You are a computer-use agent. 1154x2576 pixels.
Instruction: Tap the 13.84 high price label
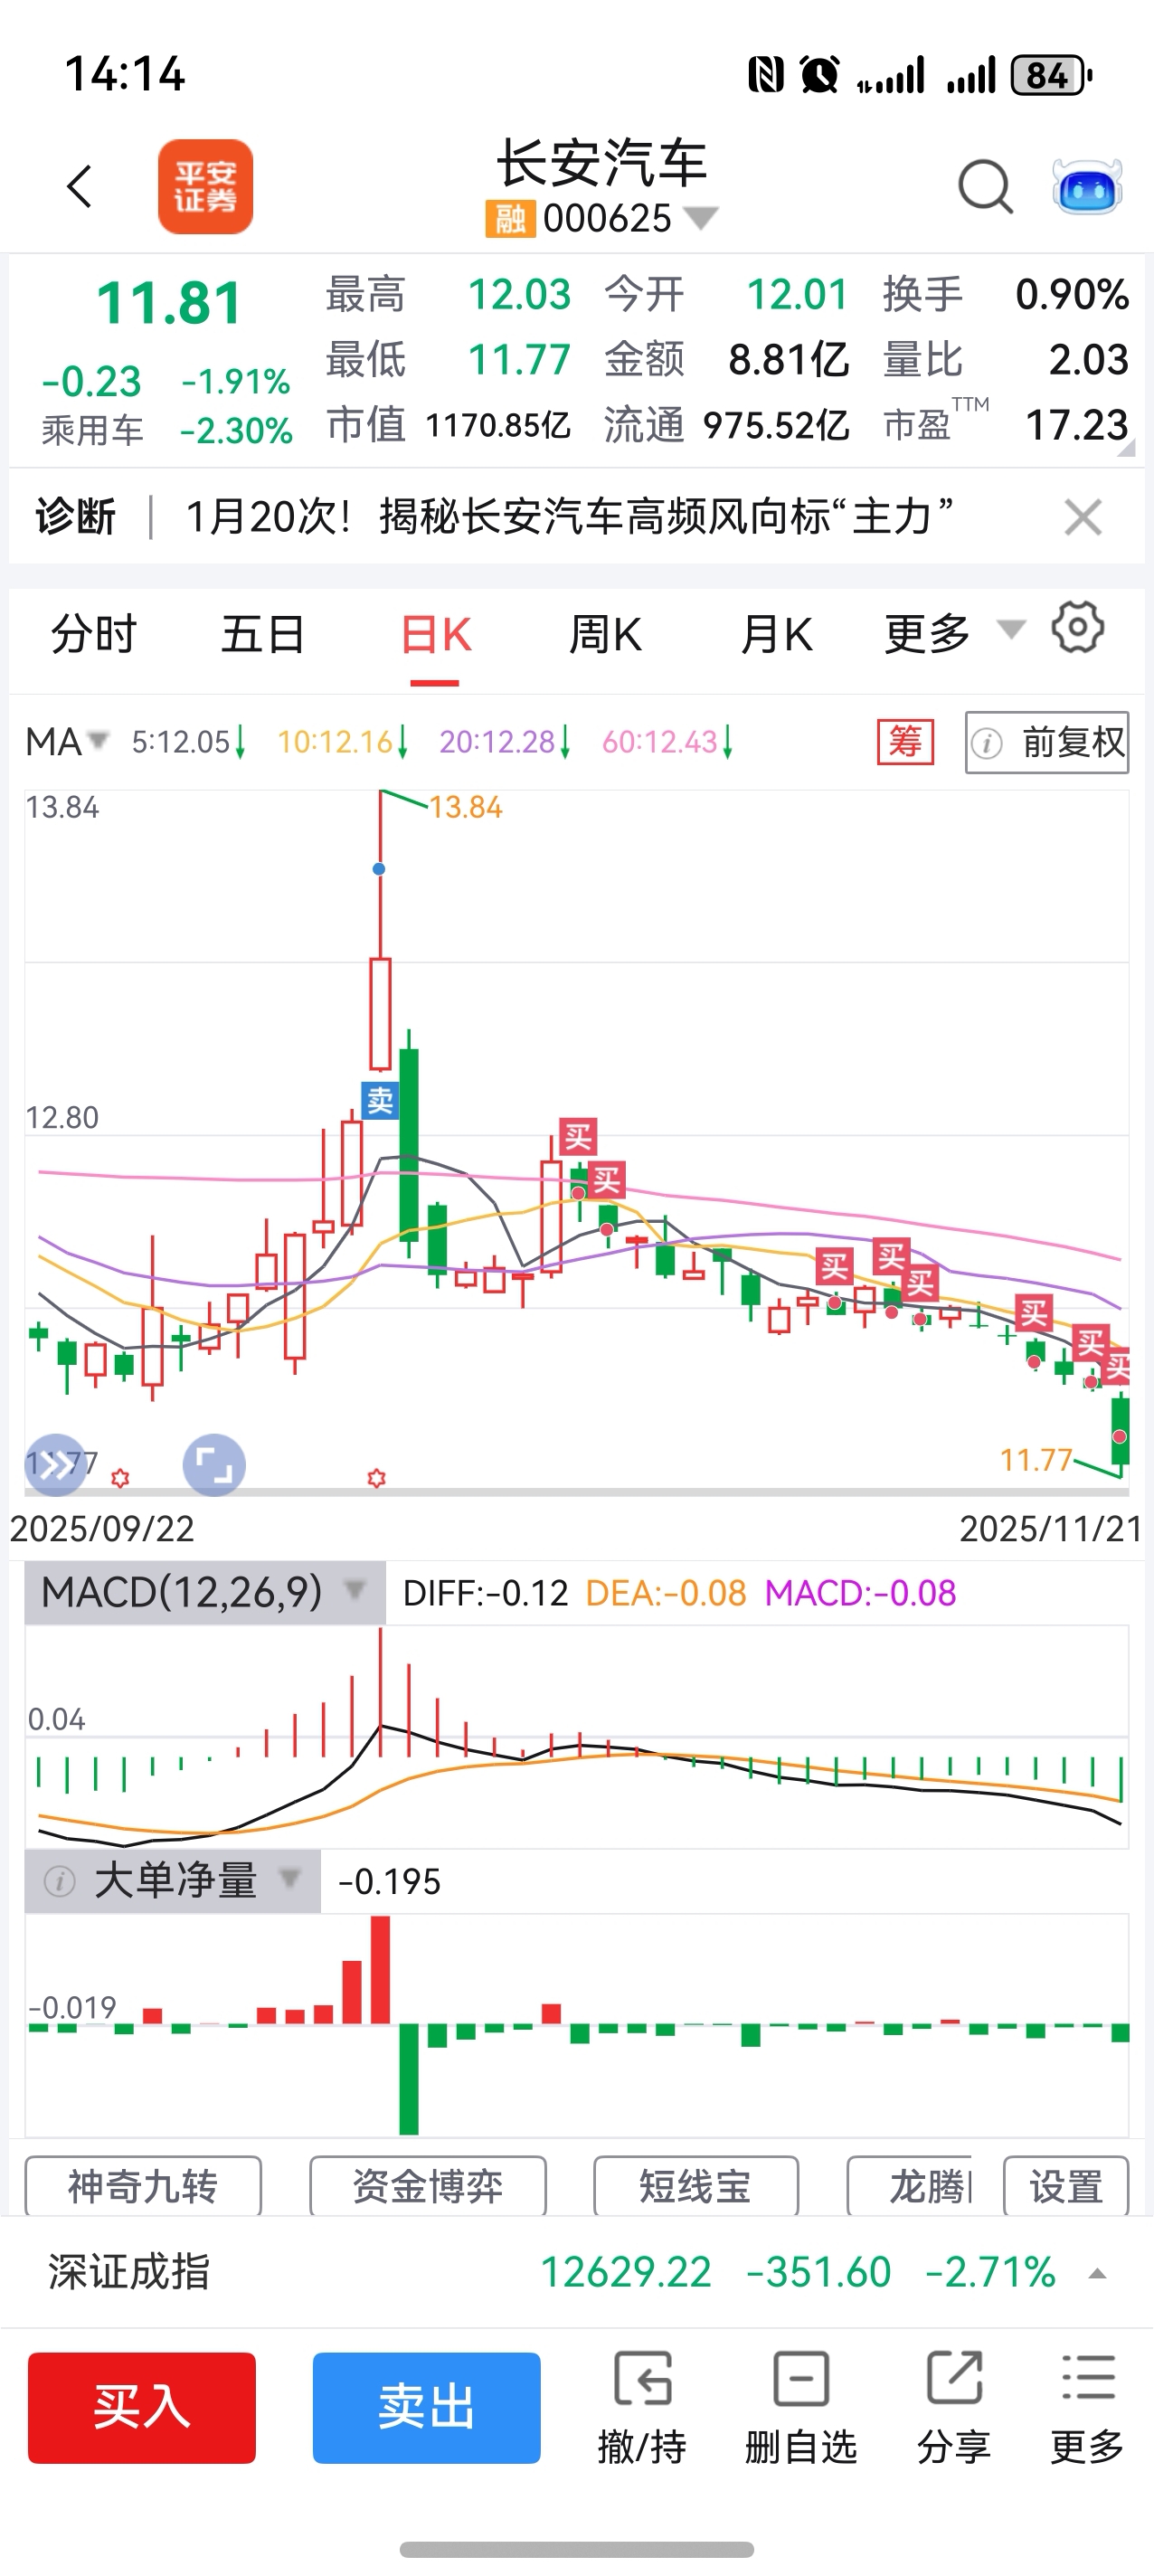point(466,807)
